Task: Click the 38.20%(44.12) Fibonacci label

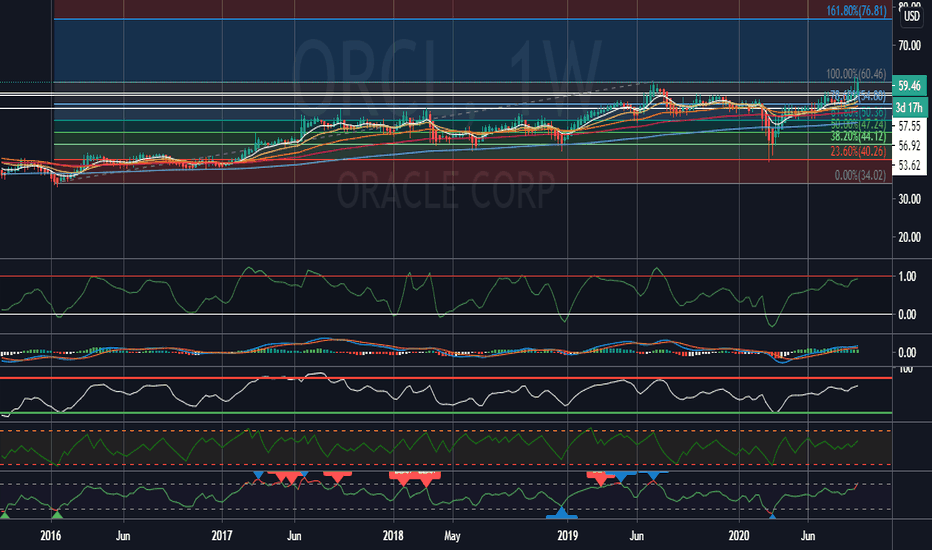Action: [x=858, y=137]
